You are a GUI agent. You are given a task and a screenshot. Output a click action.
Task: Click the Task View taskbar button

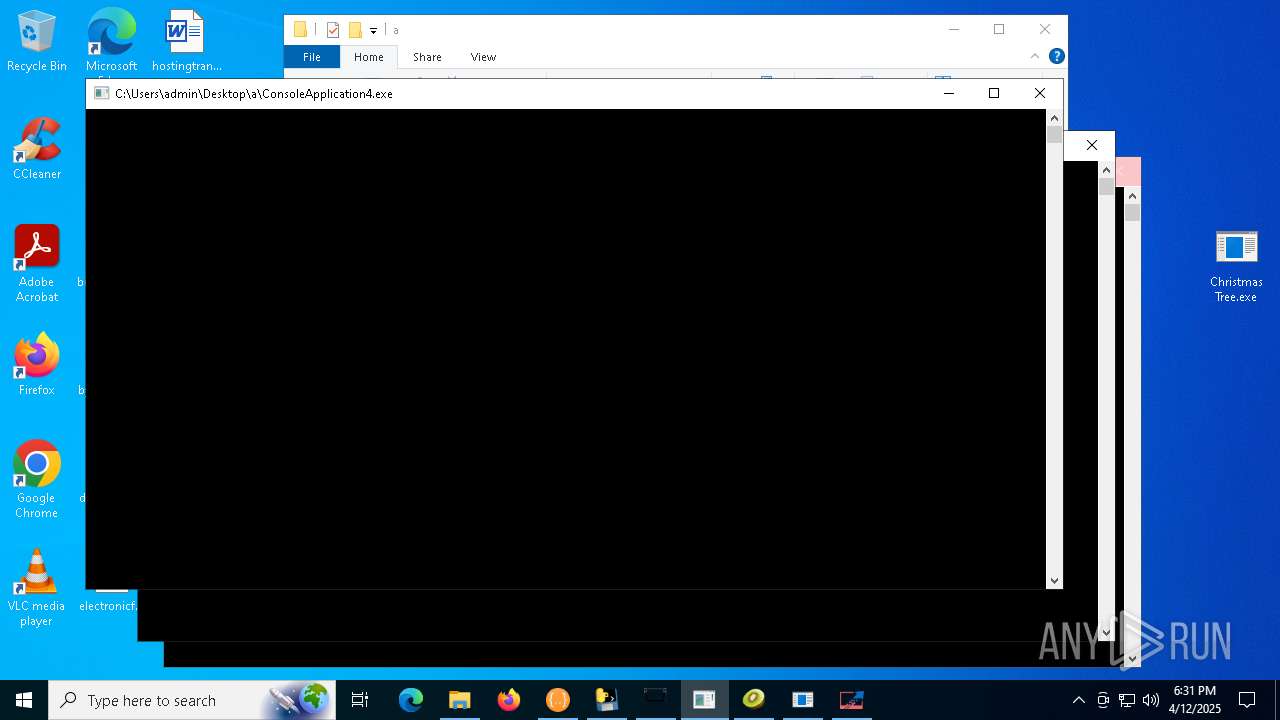[x=360, y=700]
